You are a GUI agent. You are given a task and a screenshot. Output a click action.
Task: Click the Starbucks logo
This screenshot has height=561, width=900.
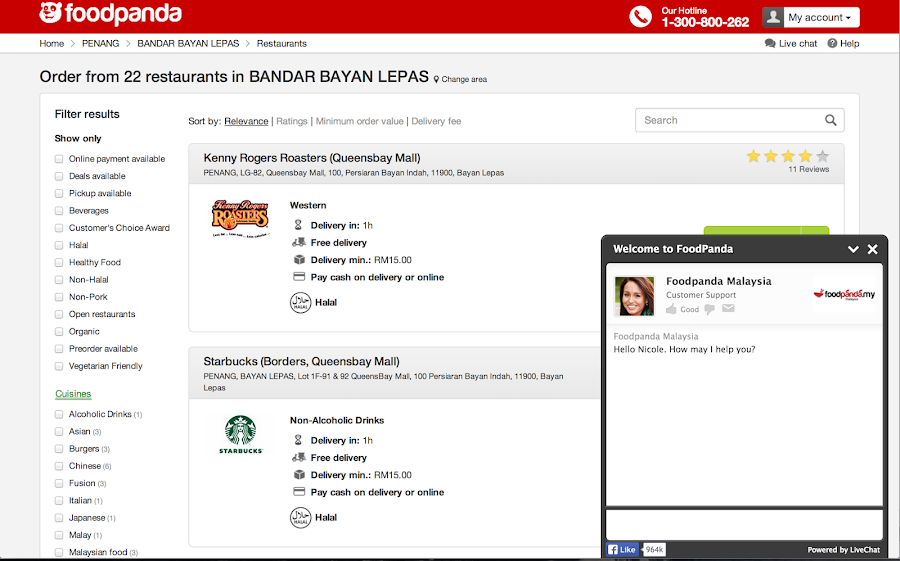click(x=240, y=435)
